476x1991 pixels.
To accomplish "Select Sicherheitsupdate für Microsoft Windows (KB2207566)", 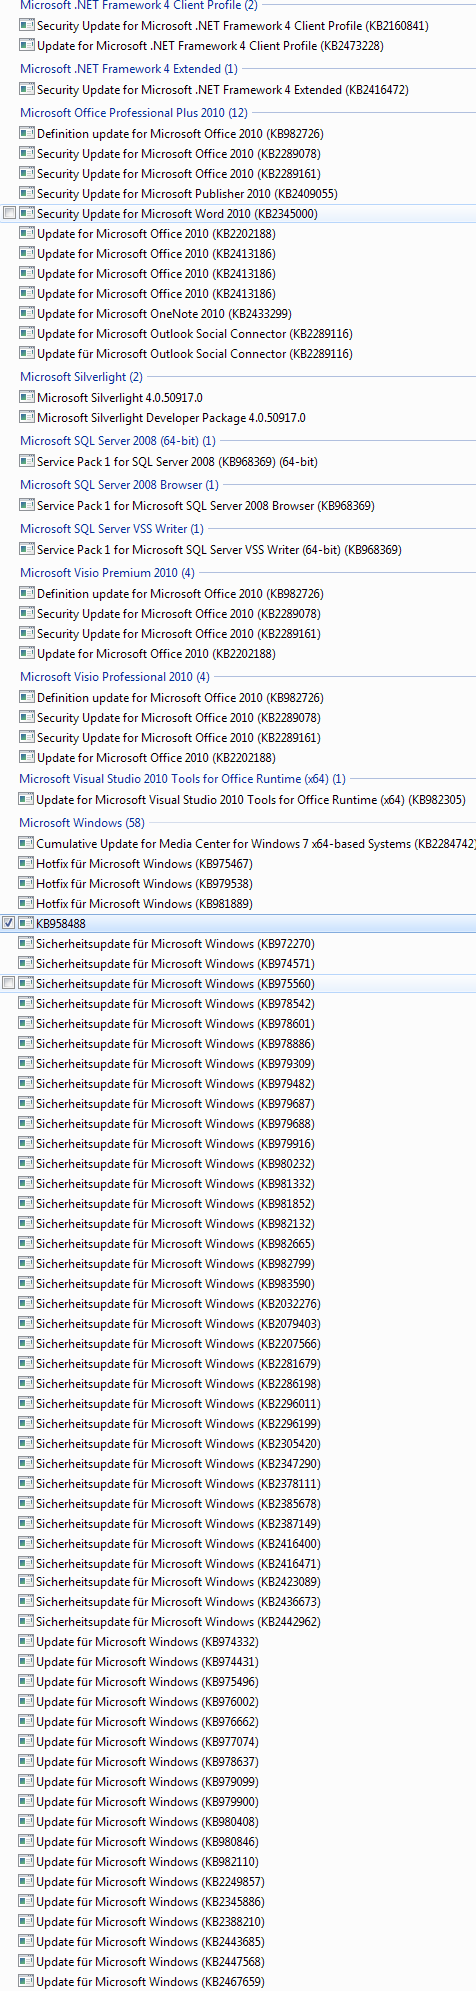I will [179, 1344].
